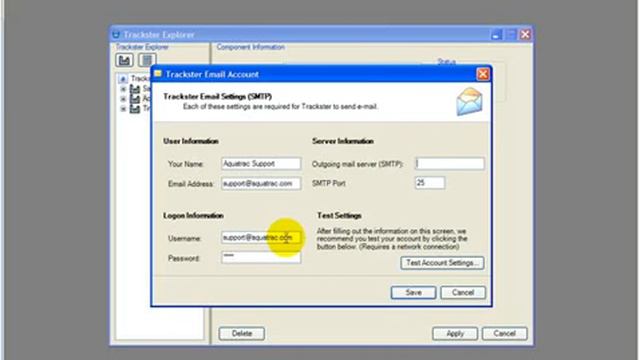The width and height of the screenshot is (640, 360).
Task: Close the Trackster Explorer window
Action: point(525,35)
